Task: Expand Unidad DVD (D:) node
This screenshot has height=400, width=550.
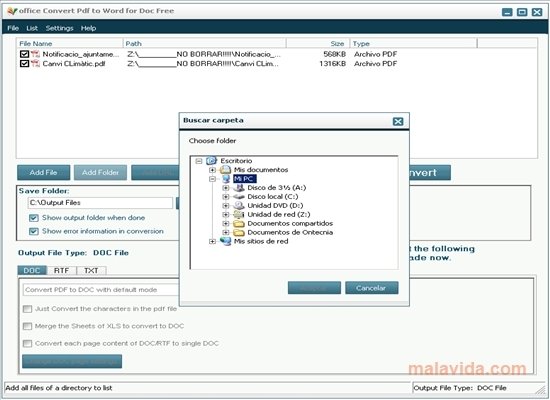Action: [226, 206]
